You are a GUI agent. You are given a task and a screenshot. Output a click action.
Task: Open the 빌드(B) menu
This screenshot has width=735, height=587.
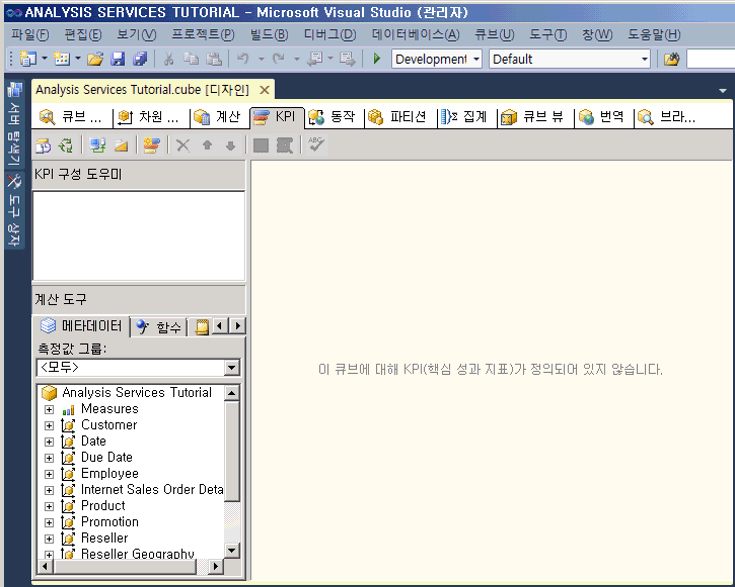[269, 35]
